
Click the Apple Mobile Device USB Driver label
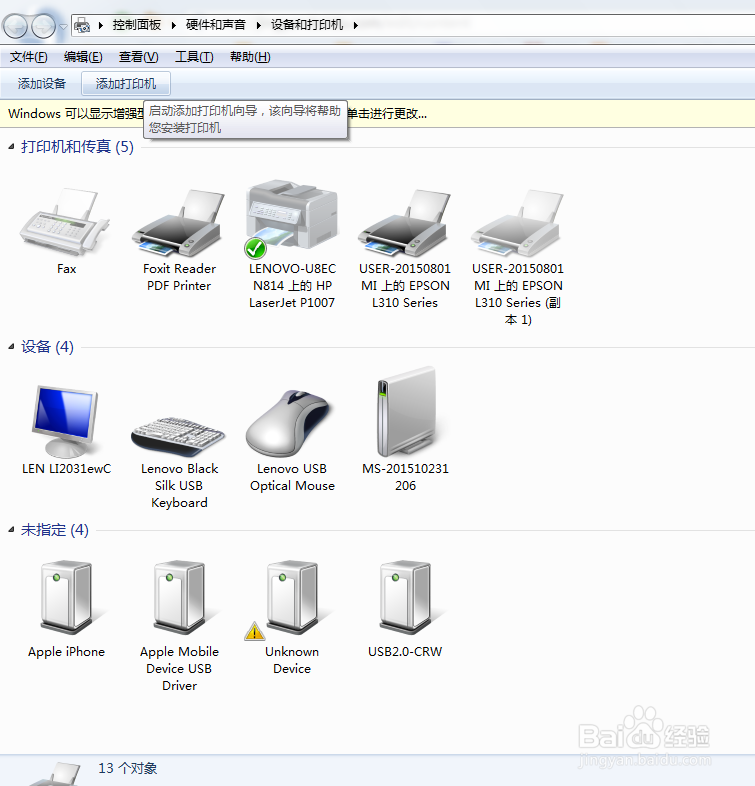(179, 669)
